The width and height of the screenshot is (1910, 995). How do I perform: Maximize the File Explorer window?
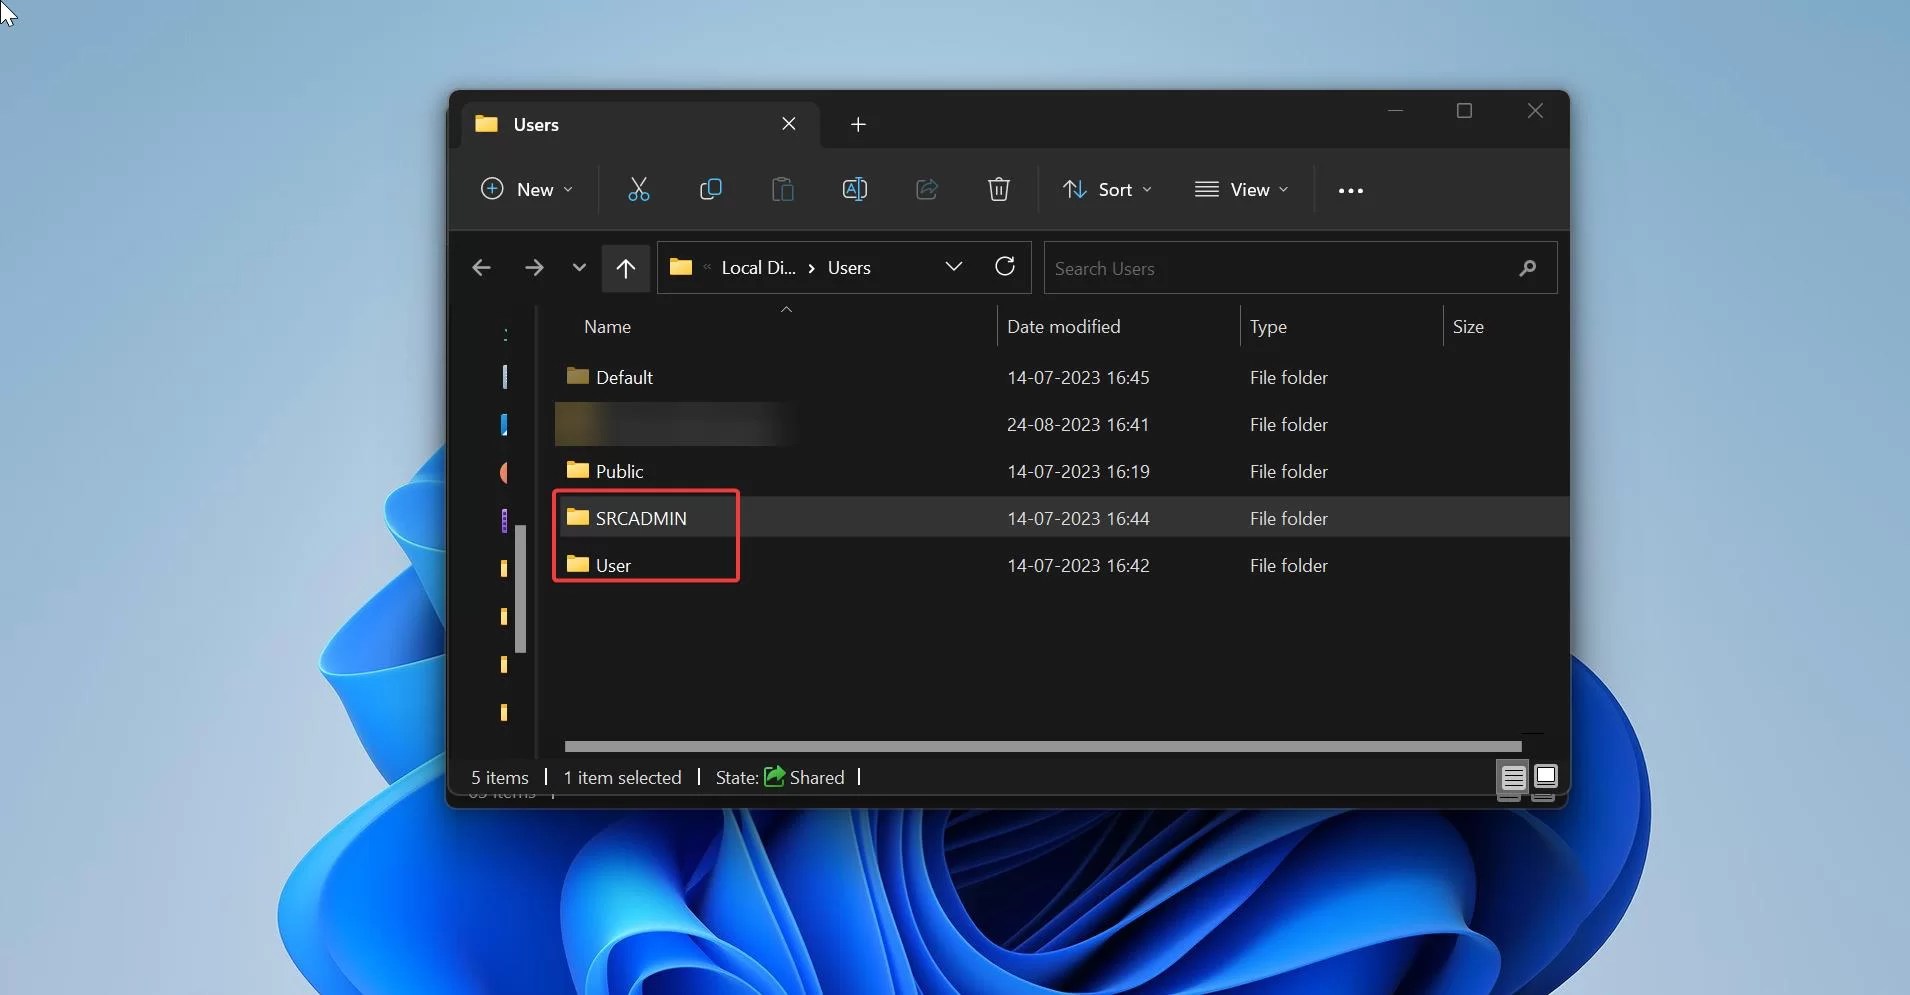click(x=1465, y=110)
